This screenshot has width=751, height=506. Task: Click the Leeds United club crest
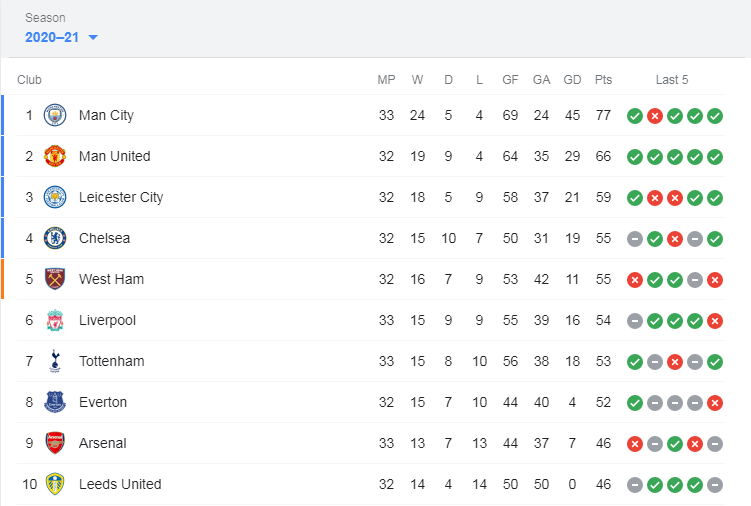click(x=55, y=484)
